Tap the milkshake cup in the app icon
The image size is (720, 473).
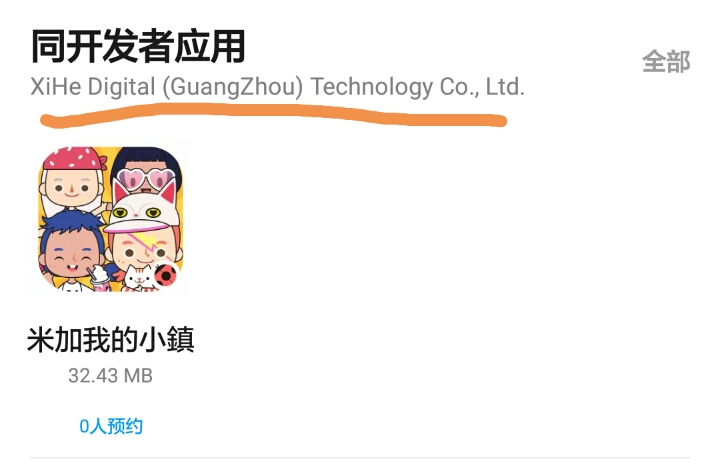point(100,278)
